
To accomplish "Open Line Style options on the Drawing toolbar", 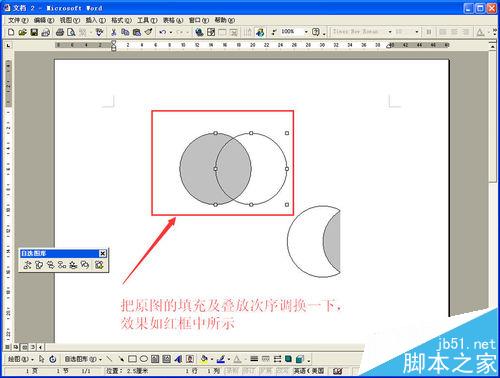I will [x=254, y=359].
